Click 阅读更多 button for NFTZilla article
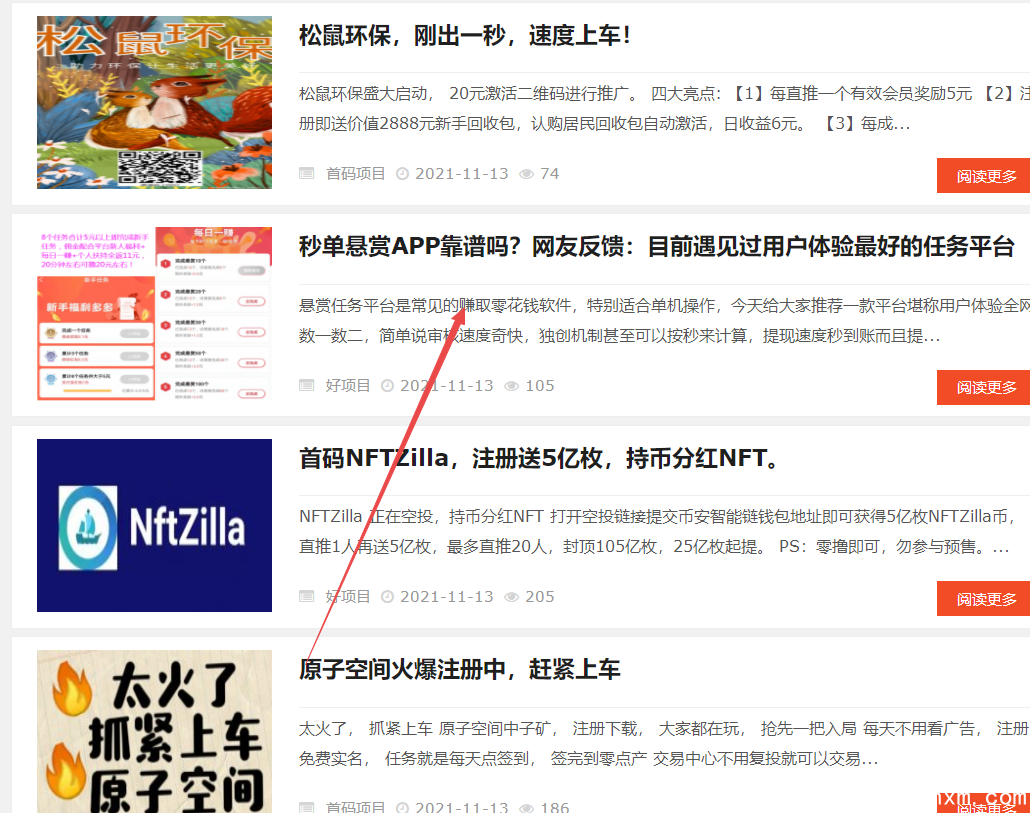1030x813 pixels. (983, 599)
